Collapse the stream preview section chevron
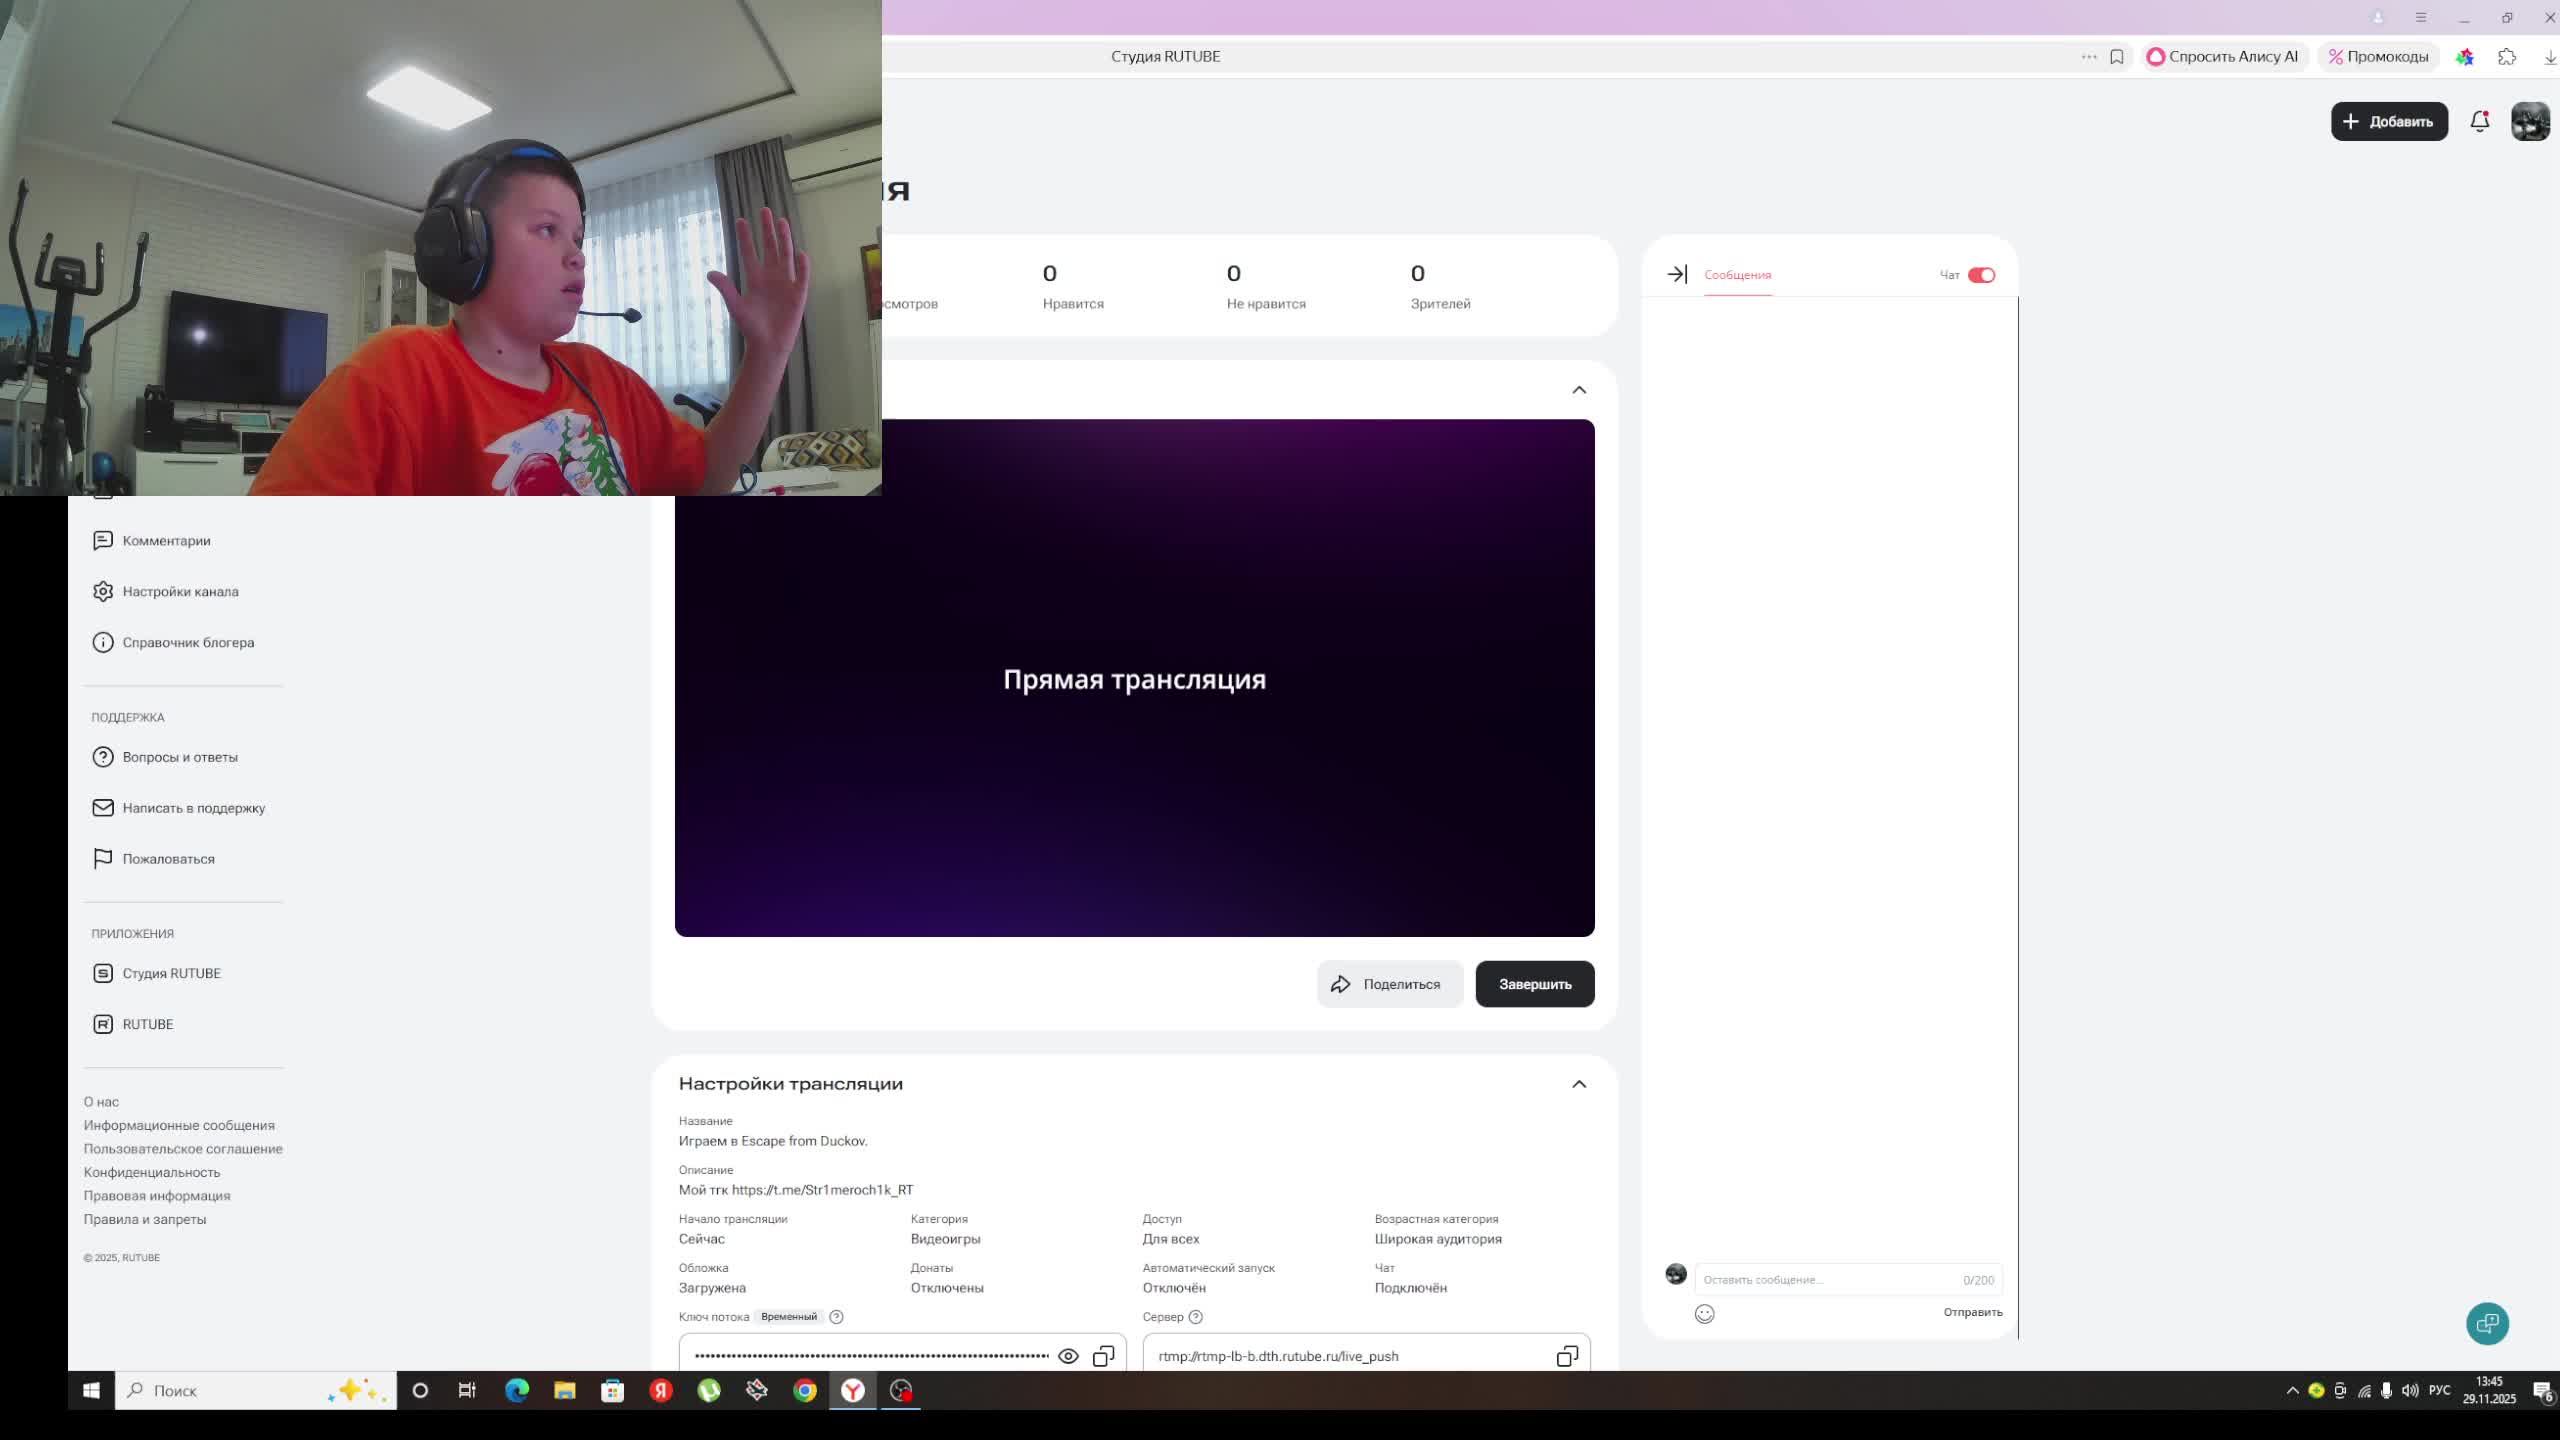The image size is (2560, 1440). click(x=1578, y=390)
